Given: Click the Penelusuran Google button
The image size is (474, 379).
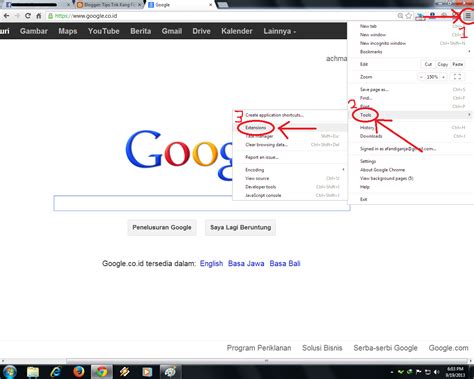Looking at the screenshot, I should click(x=162, y=228).
